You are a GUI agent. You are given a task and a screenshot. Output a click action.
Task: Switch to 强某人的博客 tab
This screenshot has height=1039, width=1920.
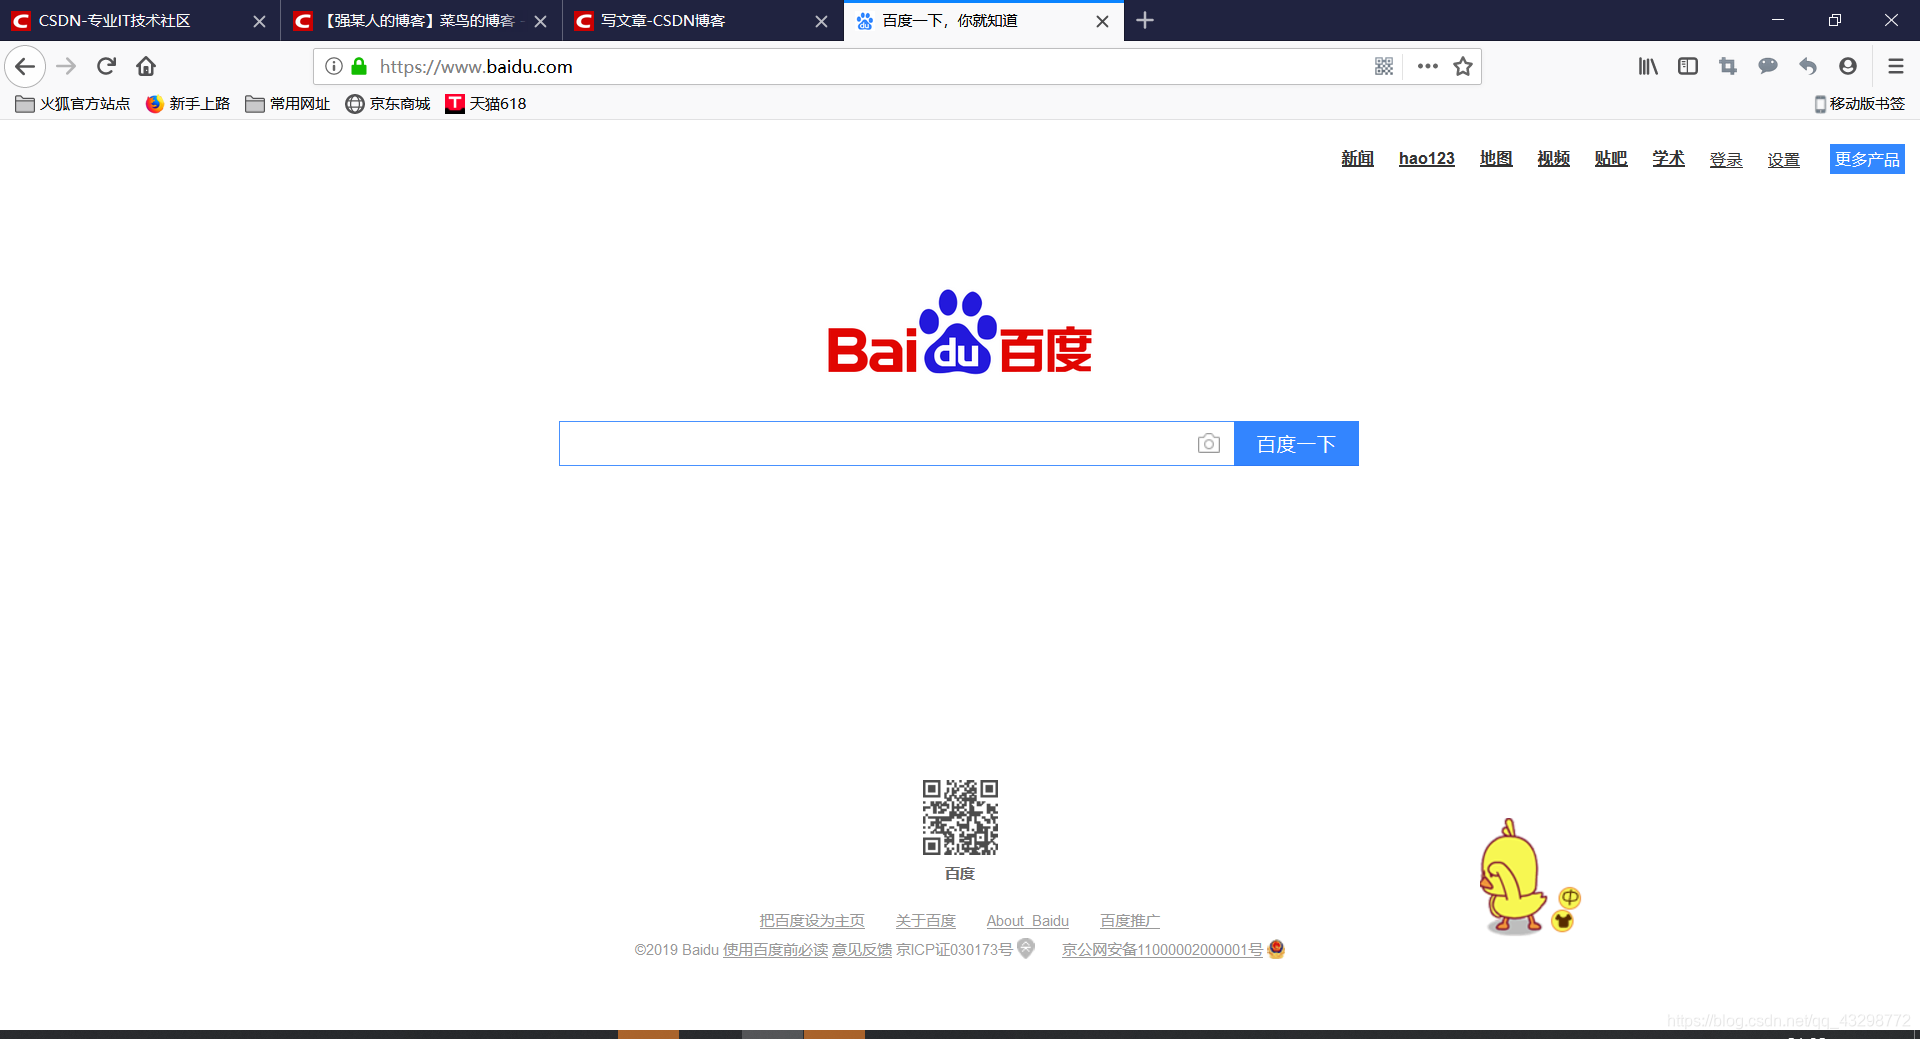421,21
